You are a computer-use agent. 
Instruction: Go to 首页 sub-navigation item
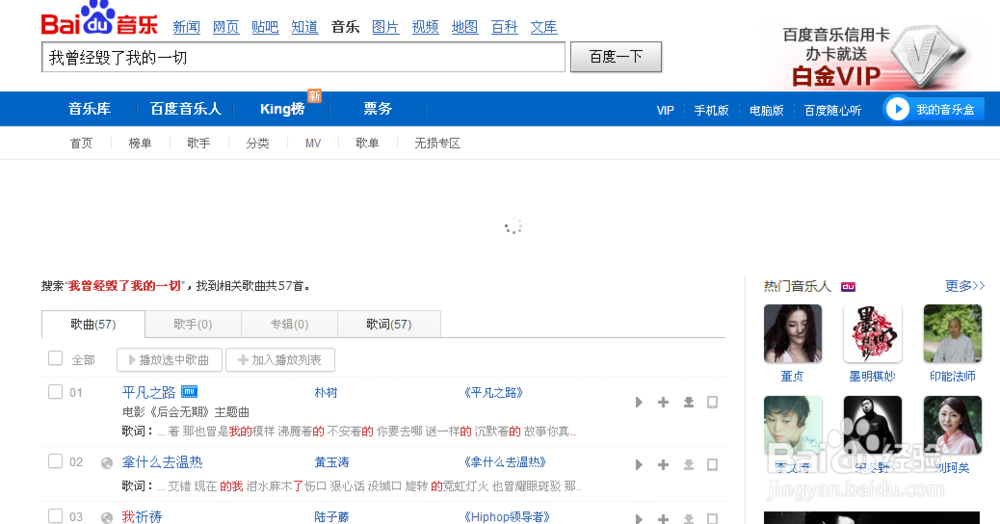point(81,143)
